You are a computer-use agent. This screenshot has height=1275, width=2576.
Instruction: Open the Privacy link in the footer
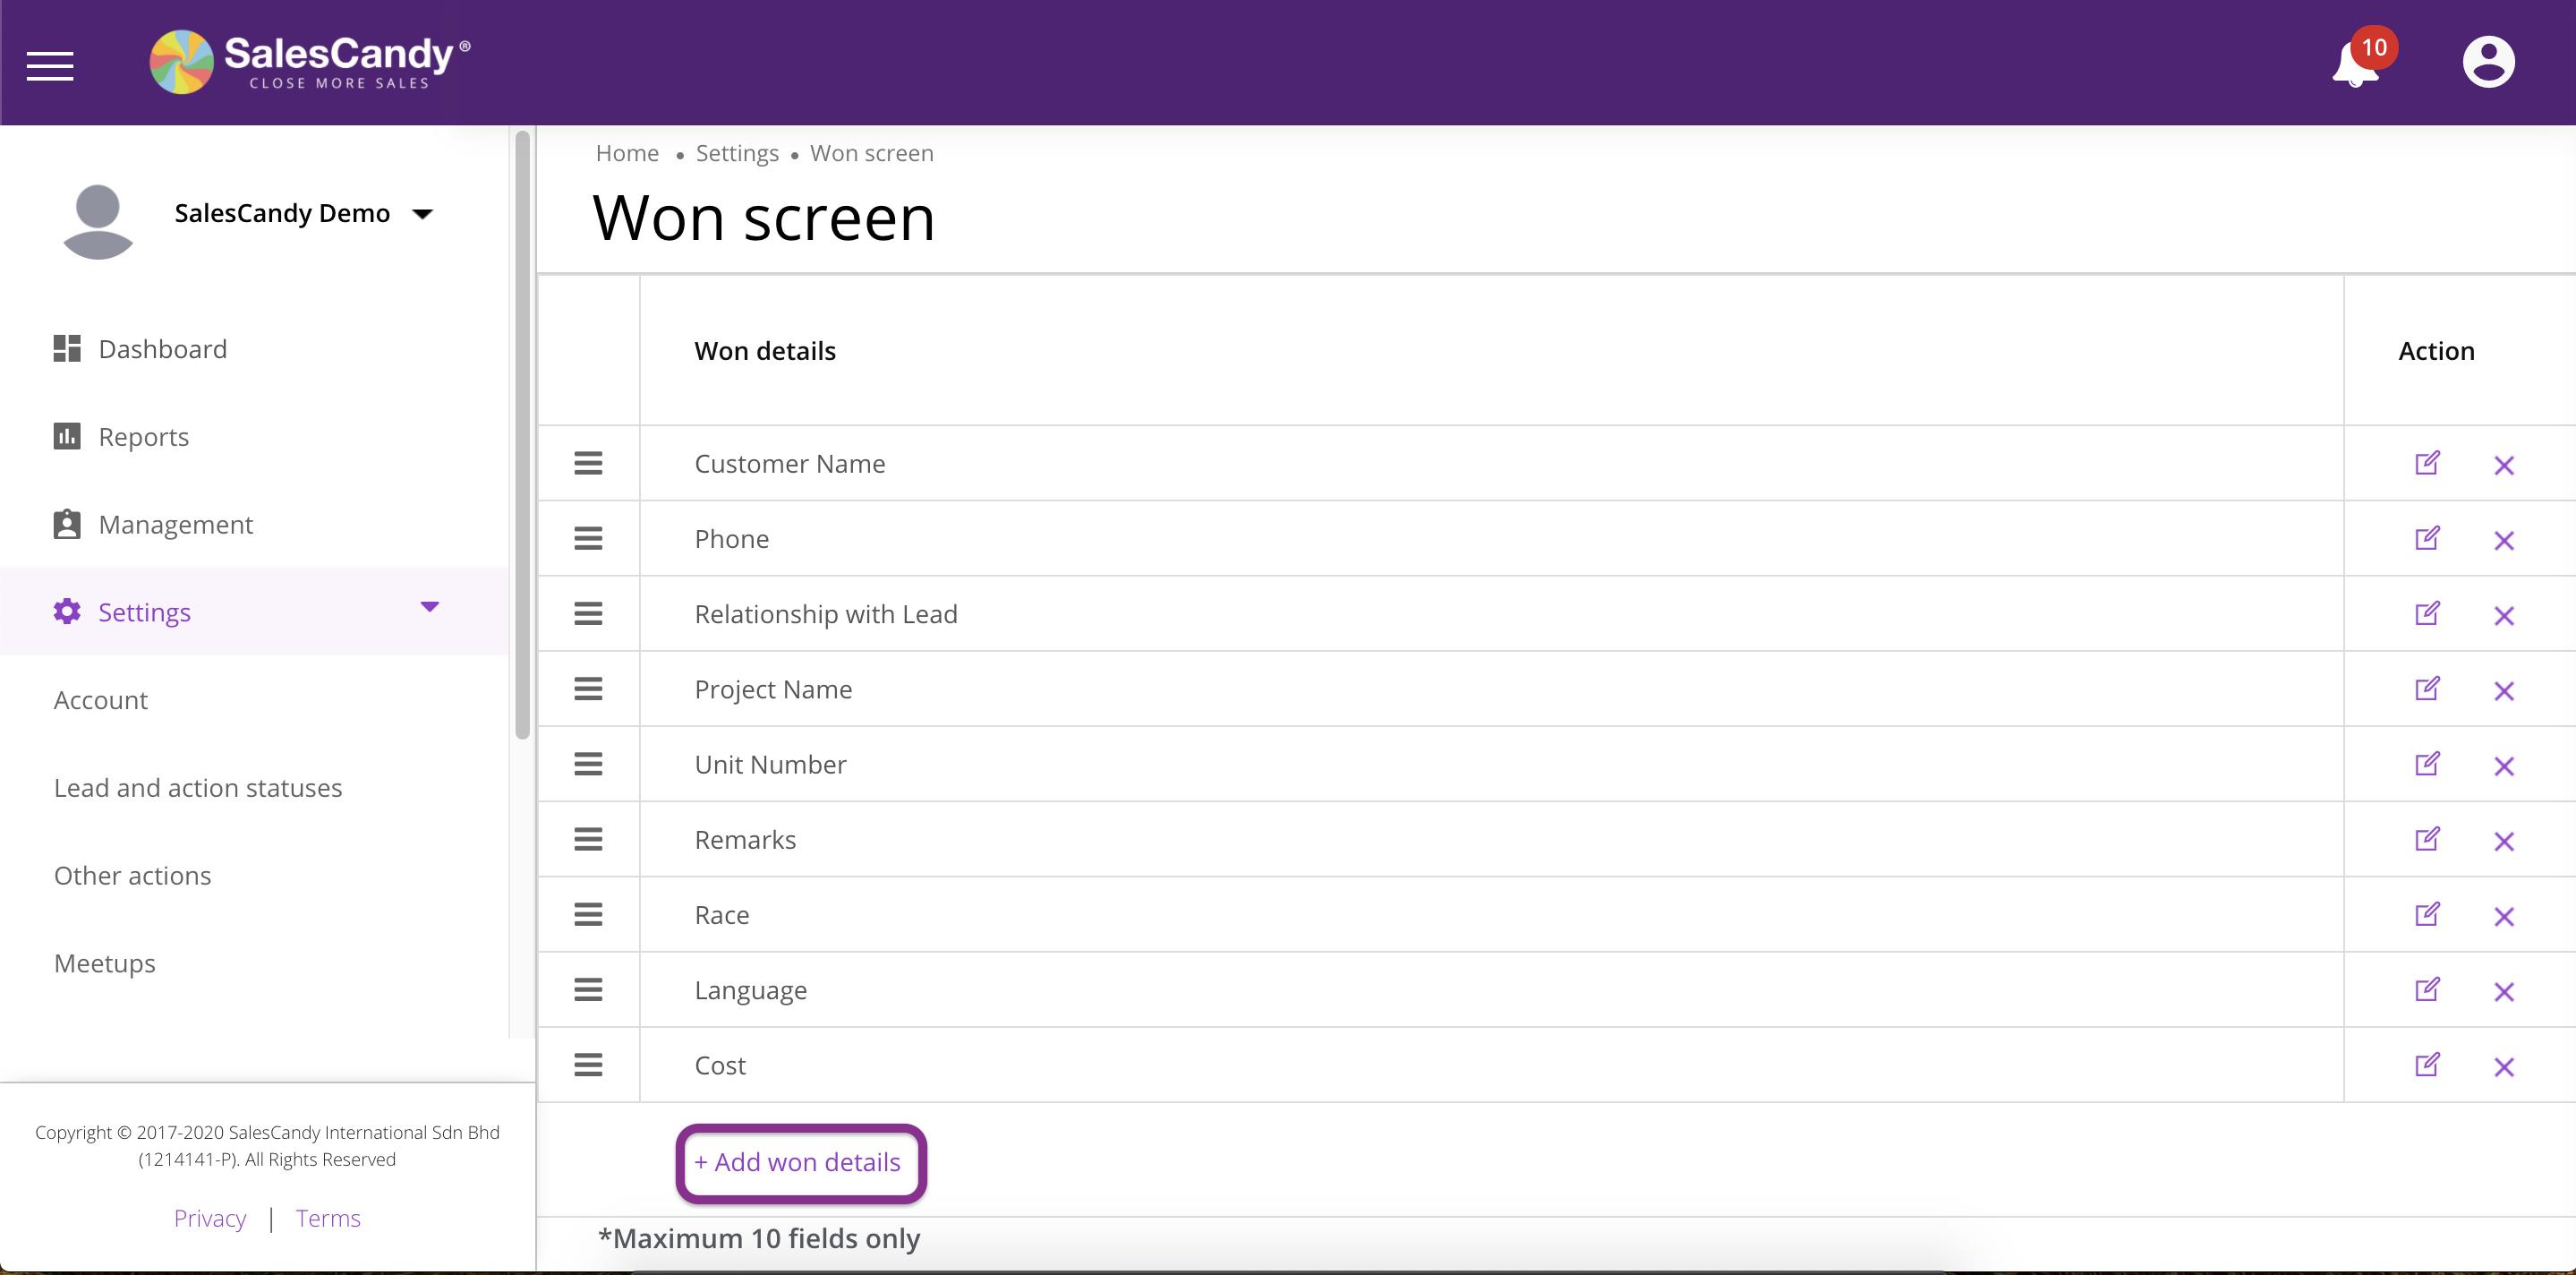click(210, 1219)
